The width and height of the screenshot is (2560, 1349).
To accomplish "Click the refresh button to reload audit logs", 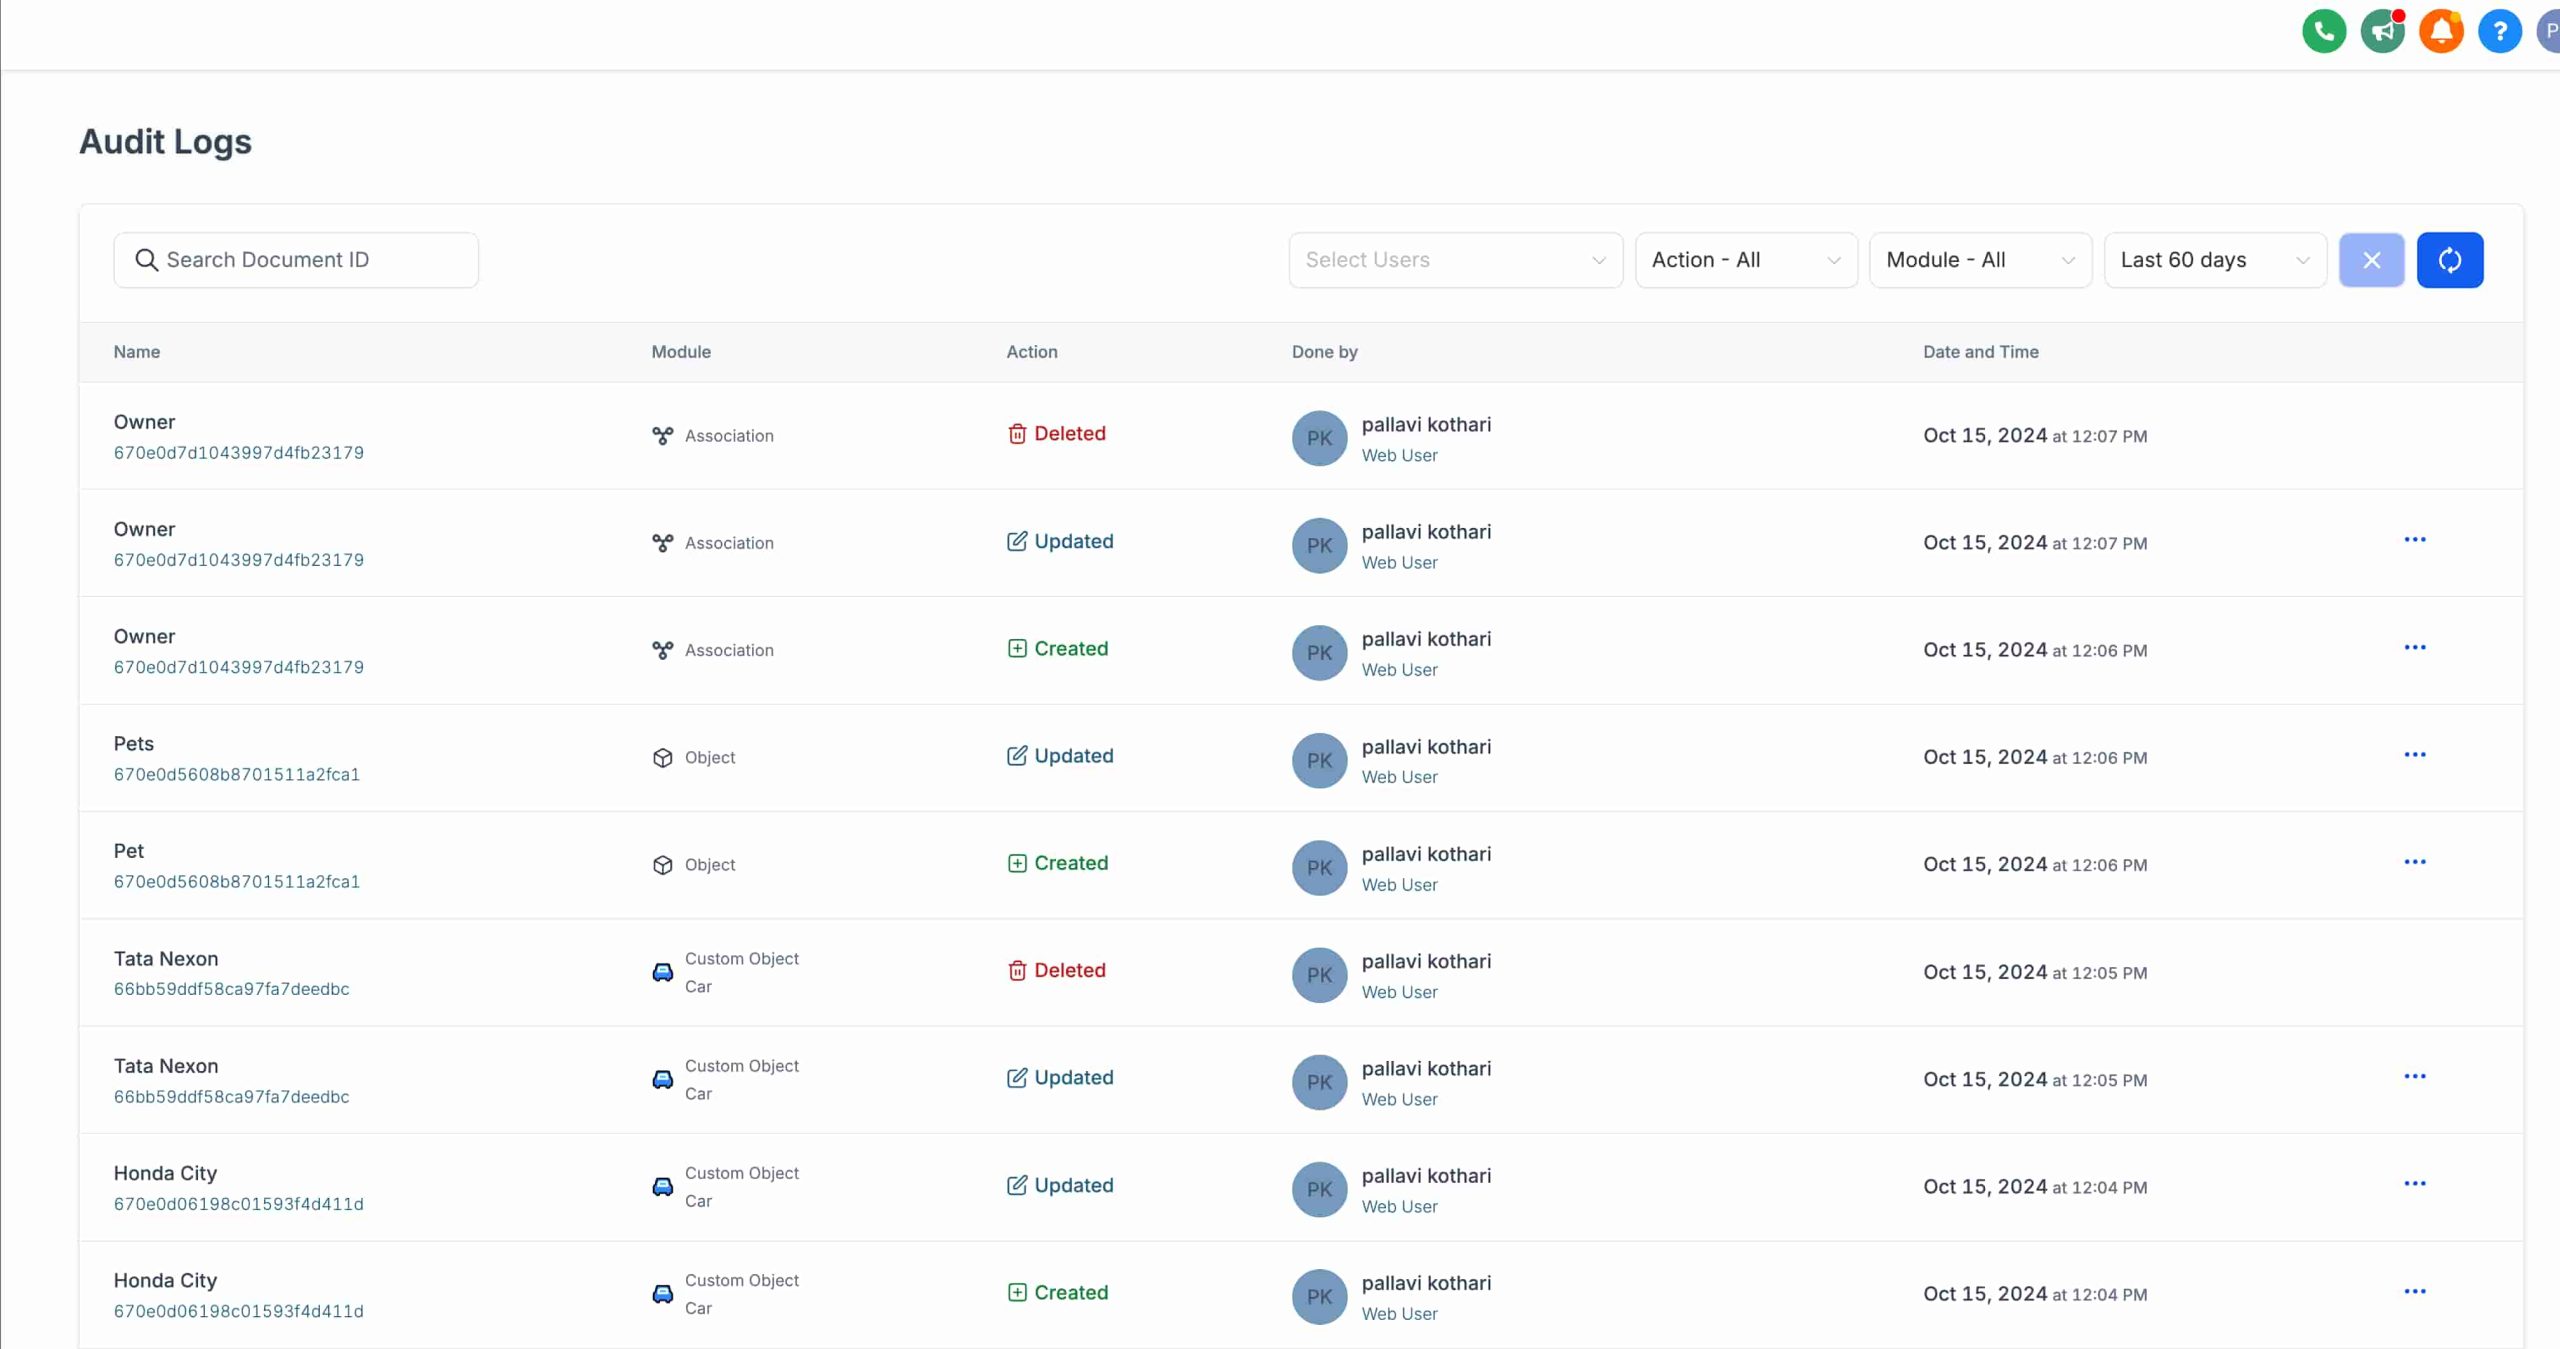I will point(2450,259).
